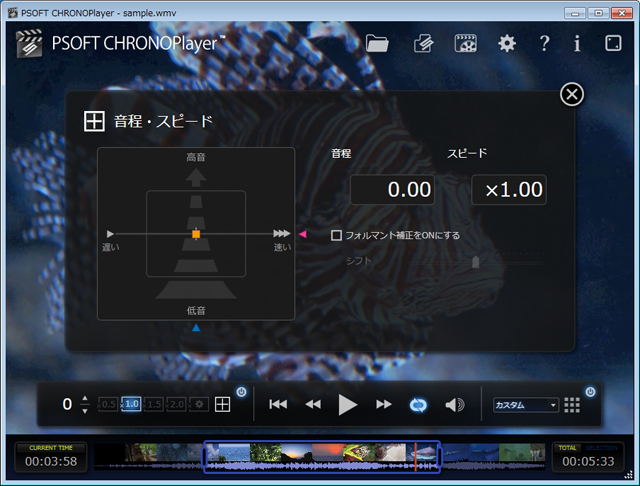Click the right handle of the timeline selection

(440, 457)
